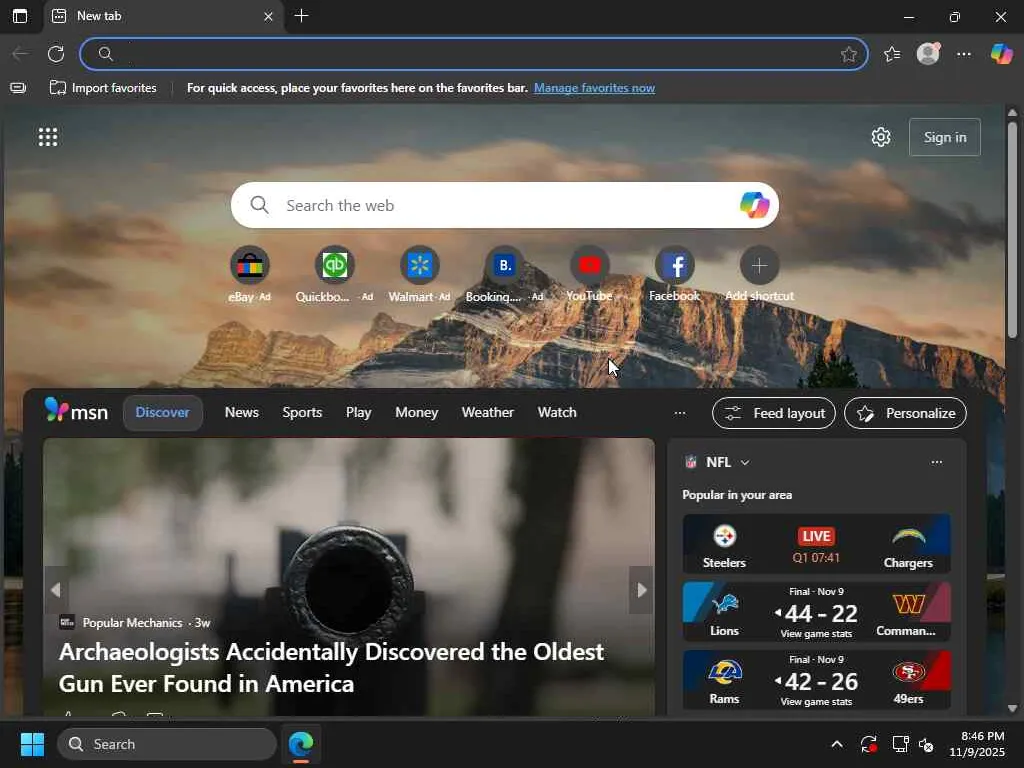Open a new tab with plus button

[x=301, y=16]
